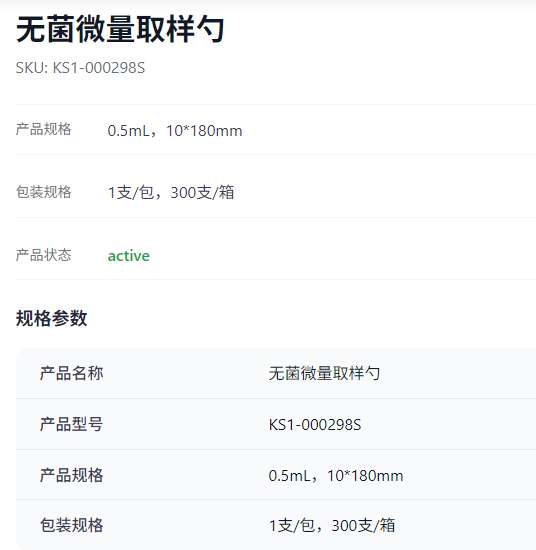Click the 0.5mL，10*180mm value in summary

tap(175, 131)
